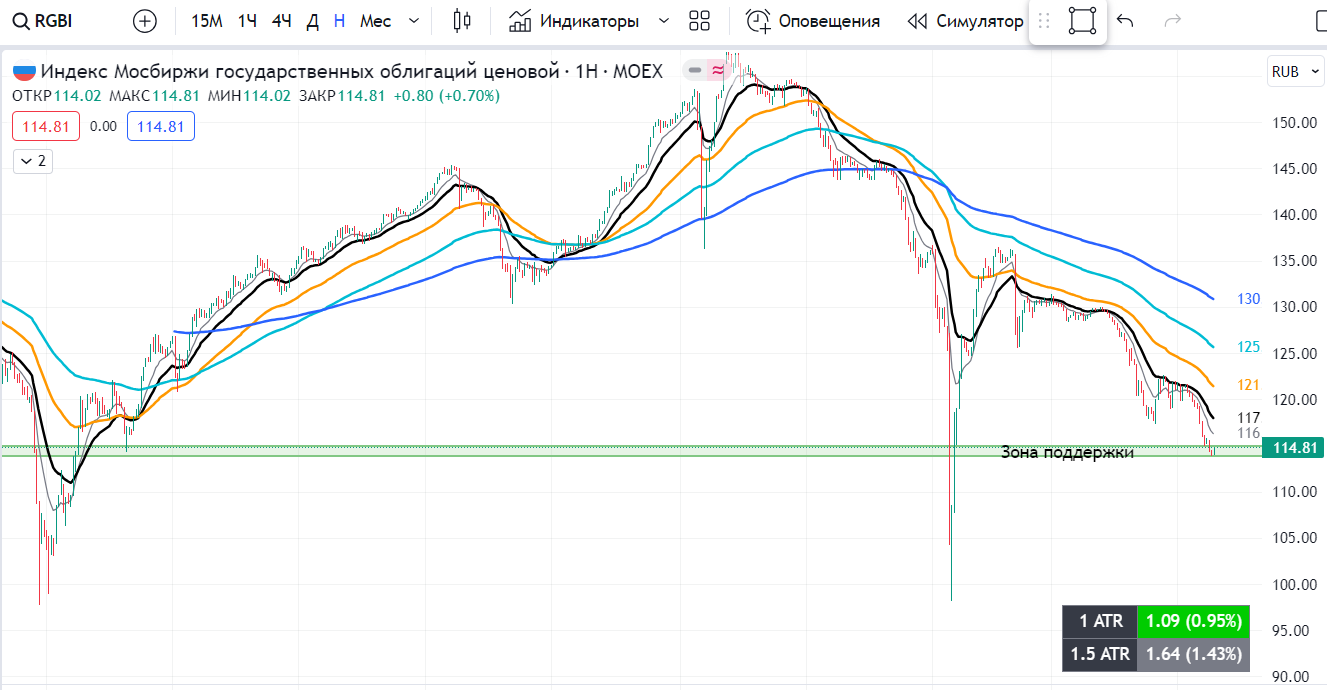Click the red 114.81 sell price box
This screenshot has height=690, width=1327.
tap(47, 127)
